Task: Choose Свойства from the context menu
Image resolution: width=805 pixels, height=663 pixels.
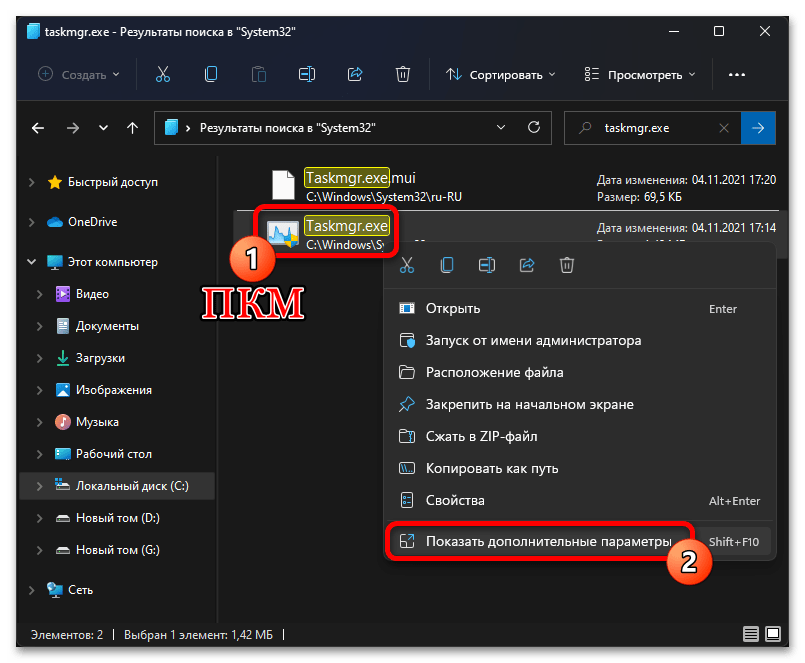Action: click(579, 500)
